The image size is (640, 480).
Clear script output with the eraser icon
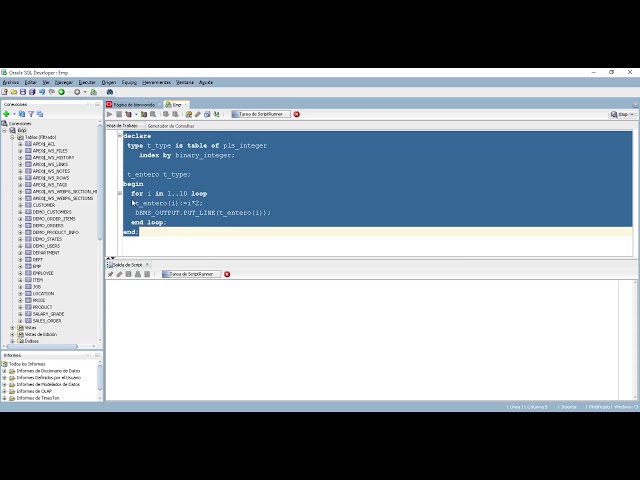click(x=119, y=274)
